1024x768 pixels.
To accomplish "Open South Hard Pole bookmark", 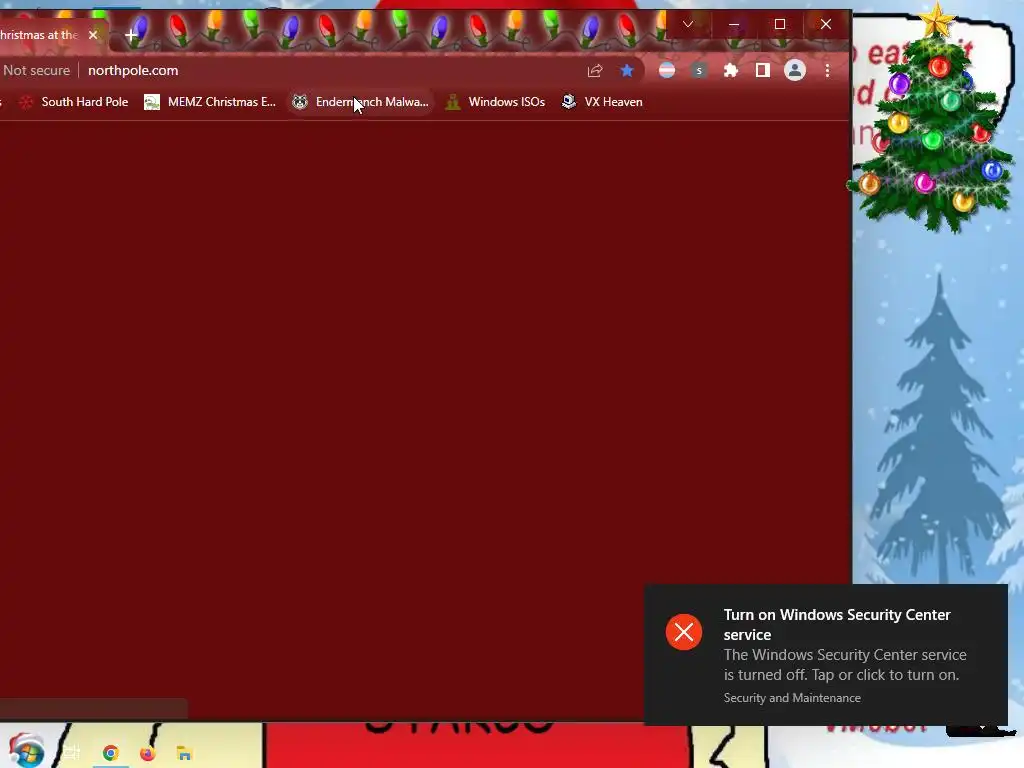I will coord(73,102).
